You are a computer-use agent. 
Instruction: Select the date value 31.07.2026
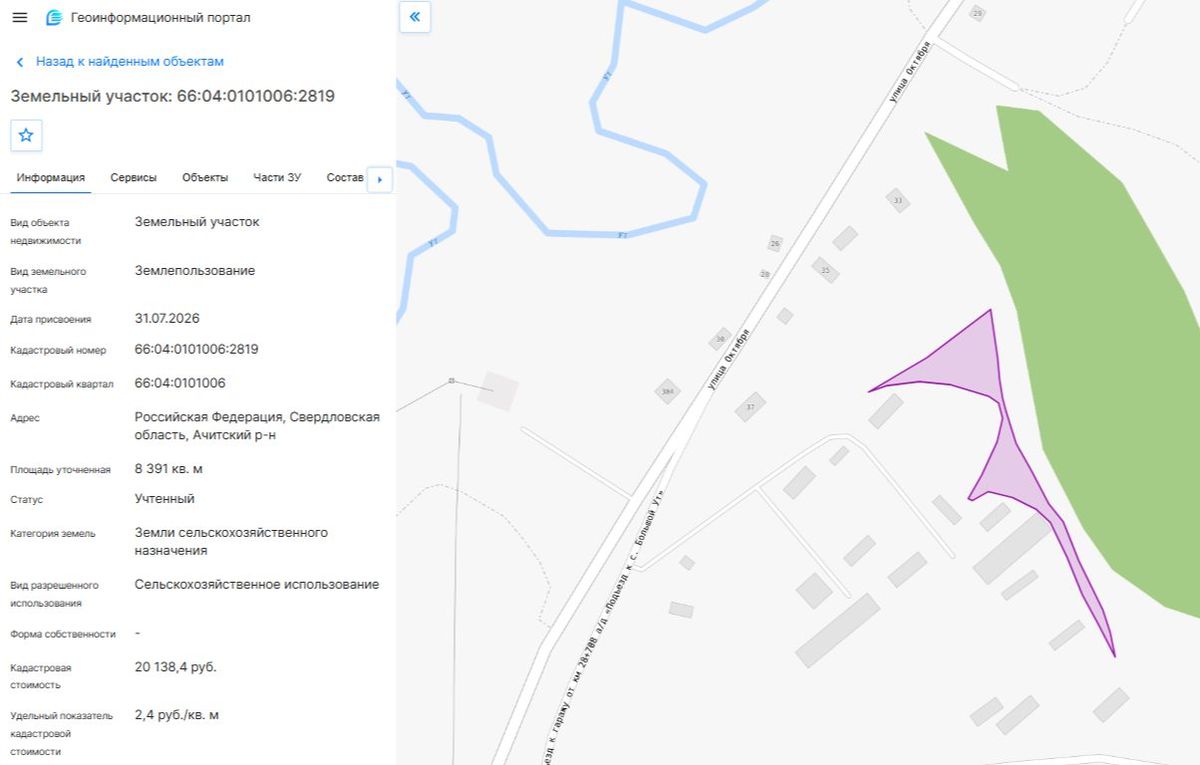167,319
